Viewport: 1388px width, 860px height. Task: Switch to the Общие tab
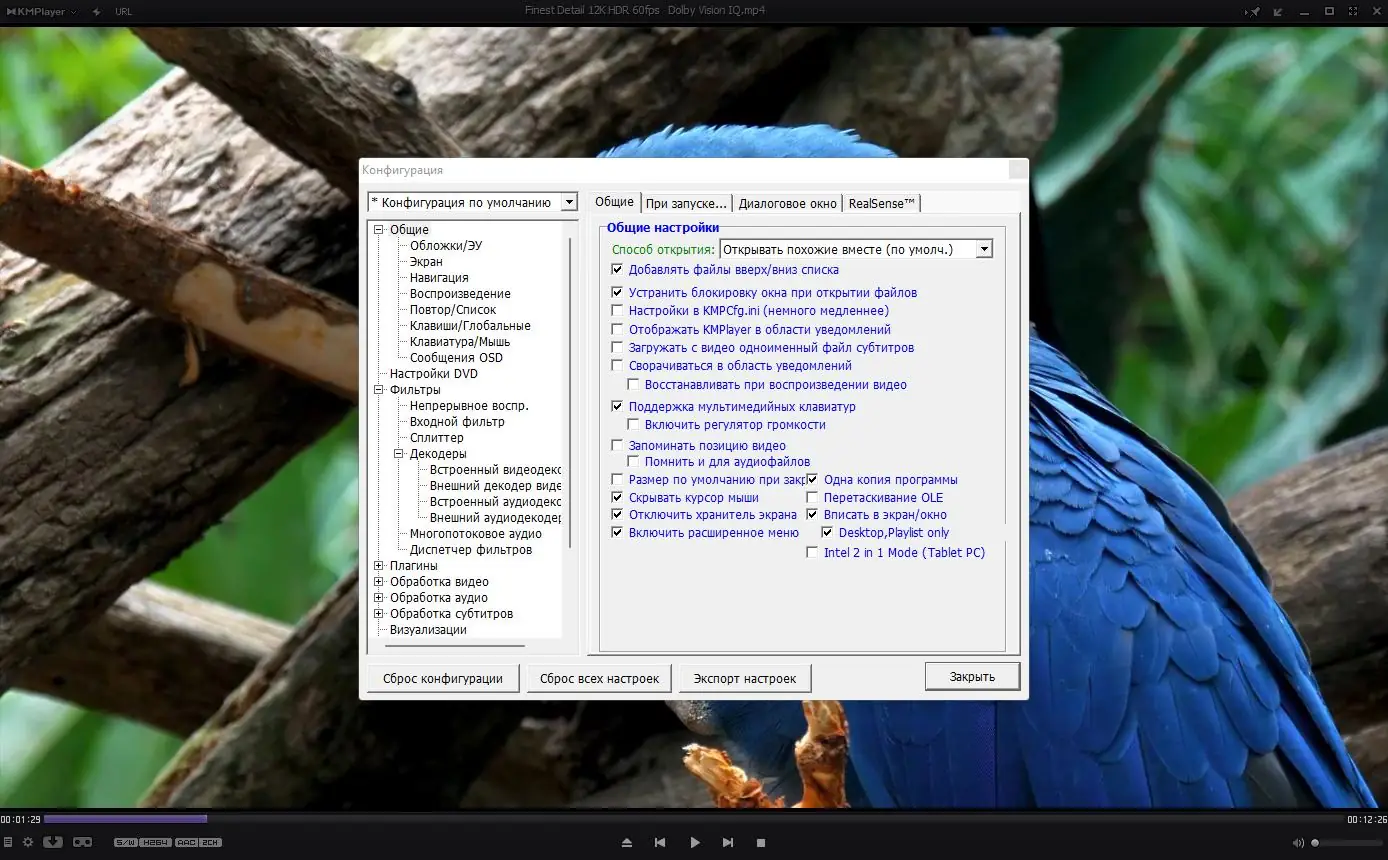[614, 202]
